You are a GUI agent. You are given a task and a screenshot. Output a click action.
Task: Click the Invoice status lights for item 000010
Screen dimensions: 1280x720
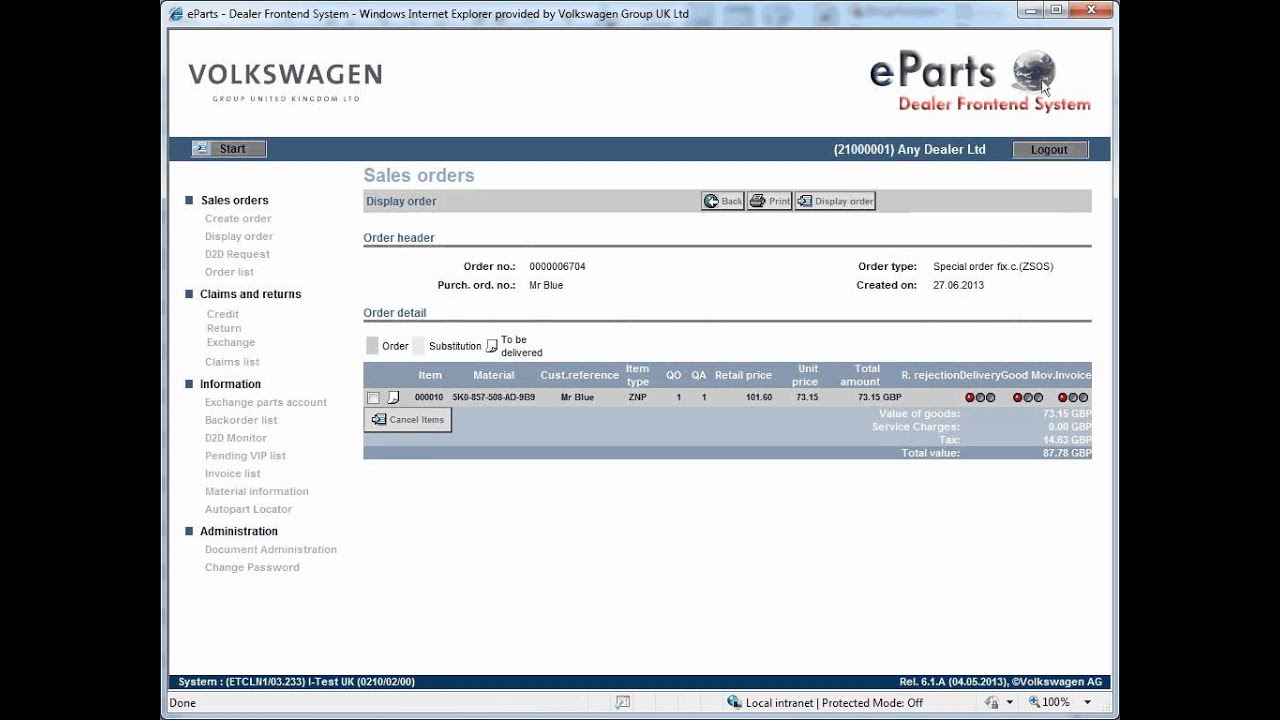[x=1073, y=398]
